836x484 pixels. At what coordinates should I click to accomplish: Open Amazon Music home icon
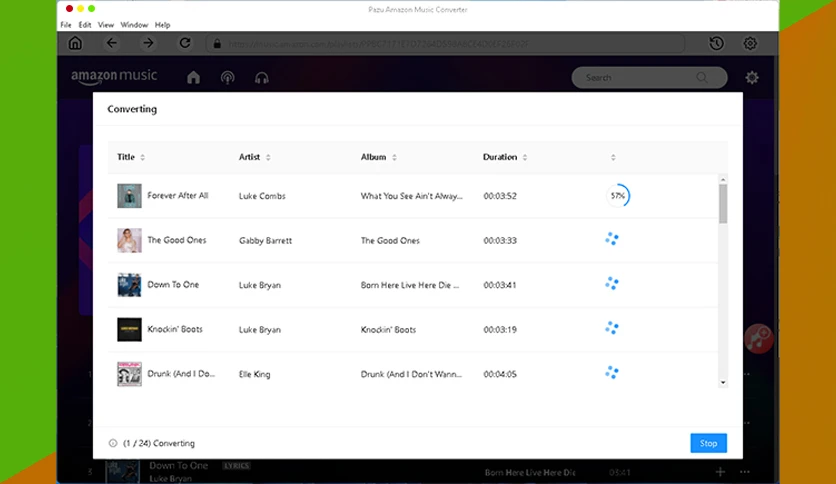[x=194, y=78]
